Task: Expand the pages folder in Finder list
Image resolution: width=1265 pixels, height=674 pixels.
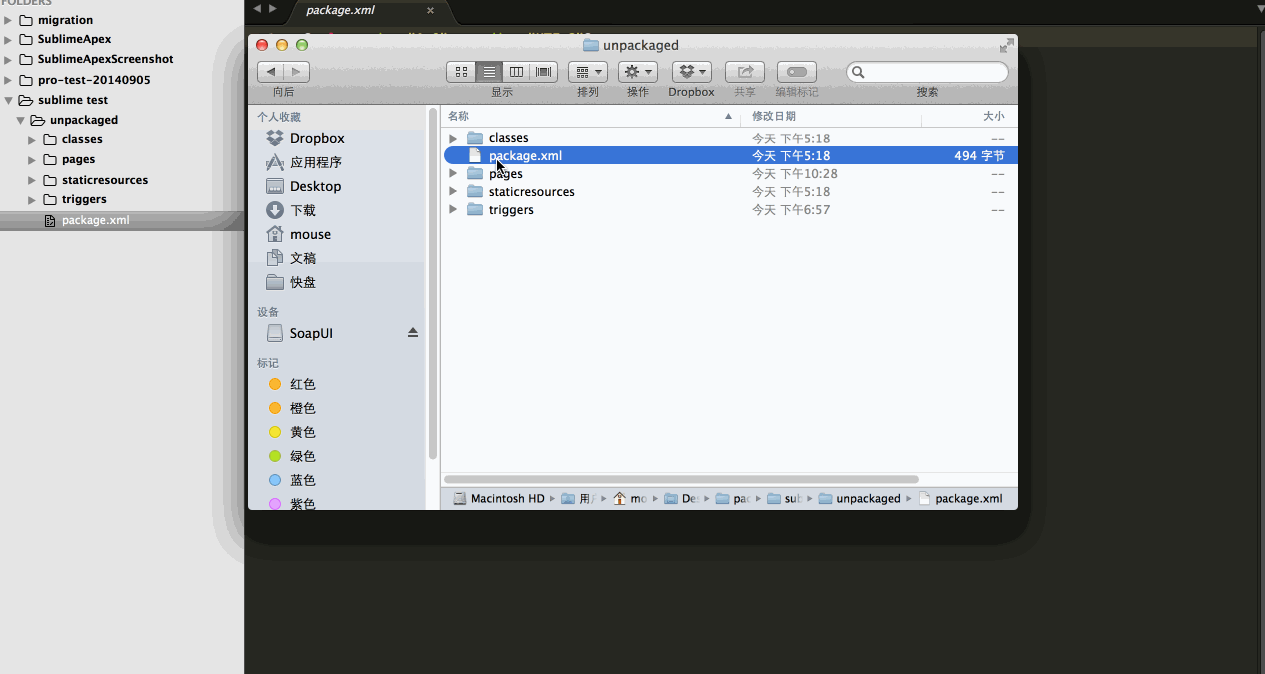Action: (453, 174)
